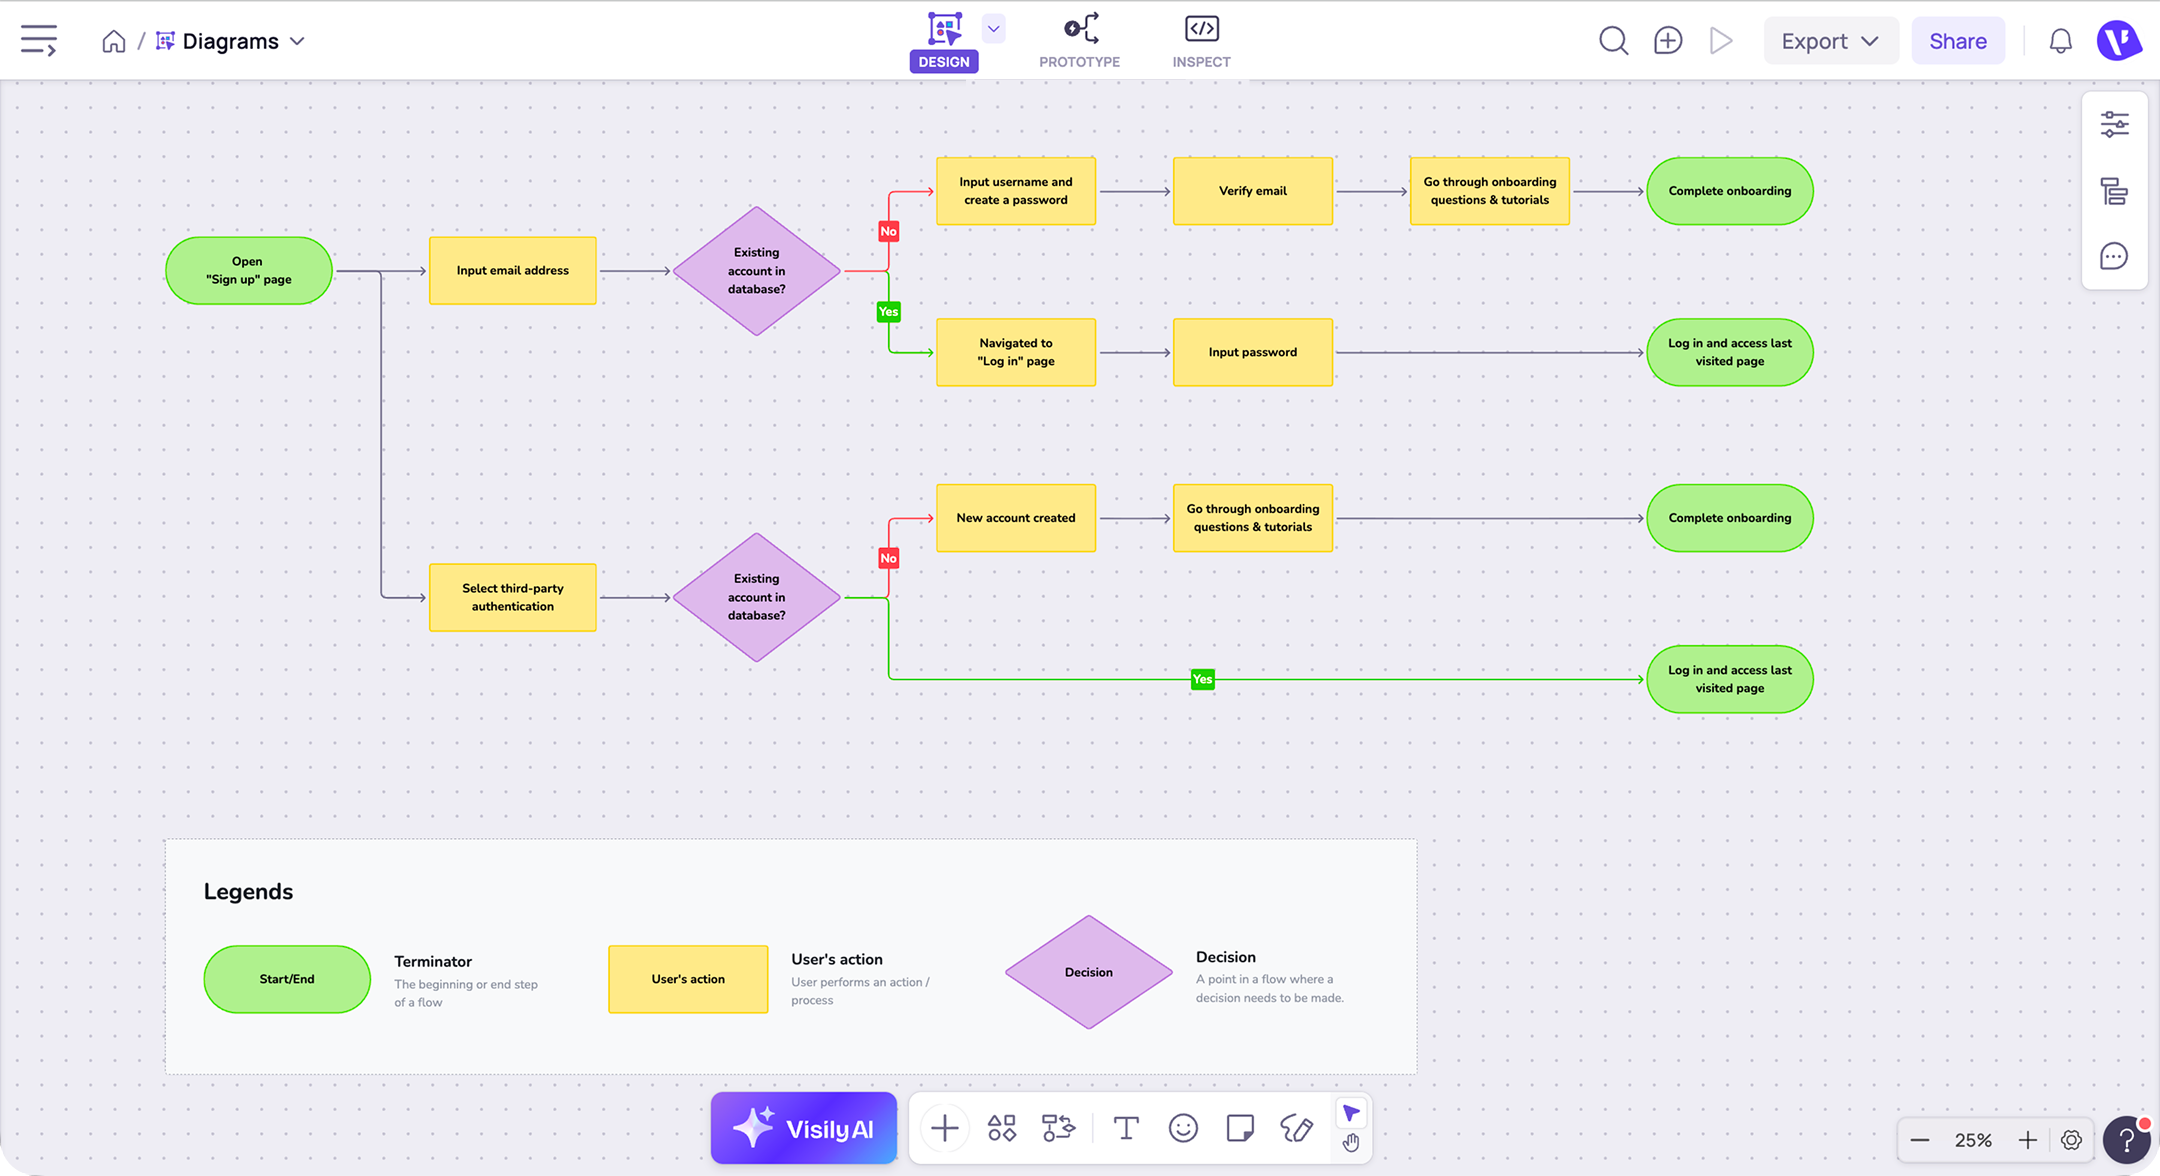The image size is (2160, 1176).
Task: Open notifications bell
Action: click(2061, 41)
